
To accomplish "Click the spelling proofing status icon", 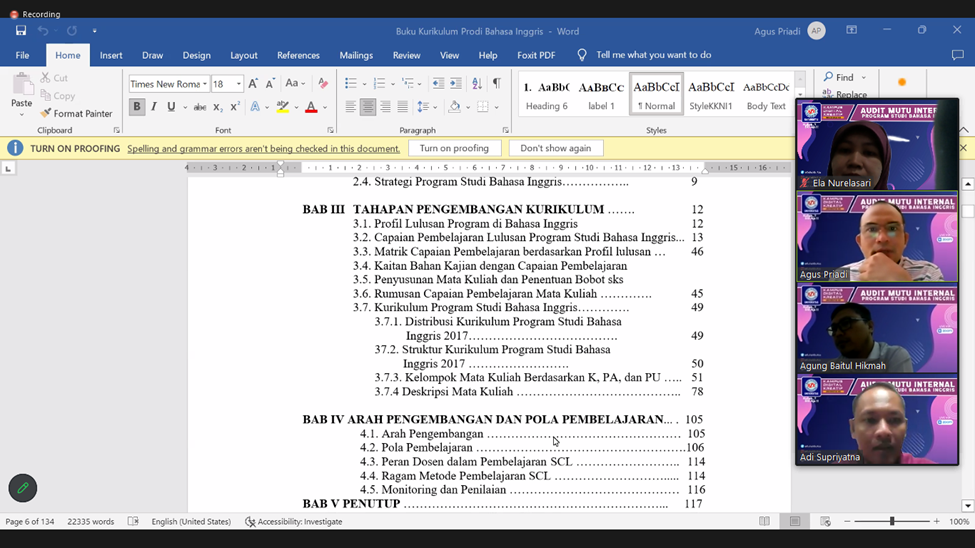I will [x=133, y=521].
